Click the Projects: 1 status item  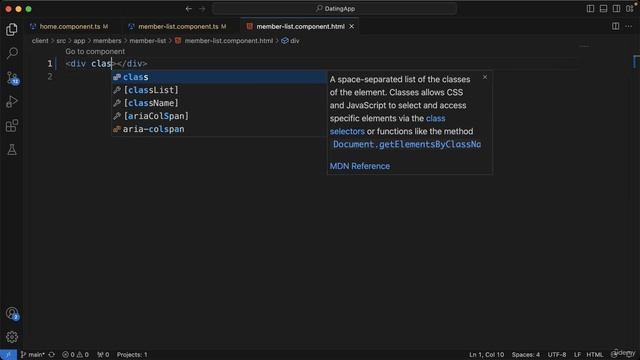[132, 355]
